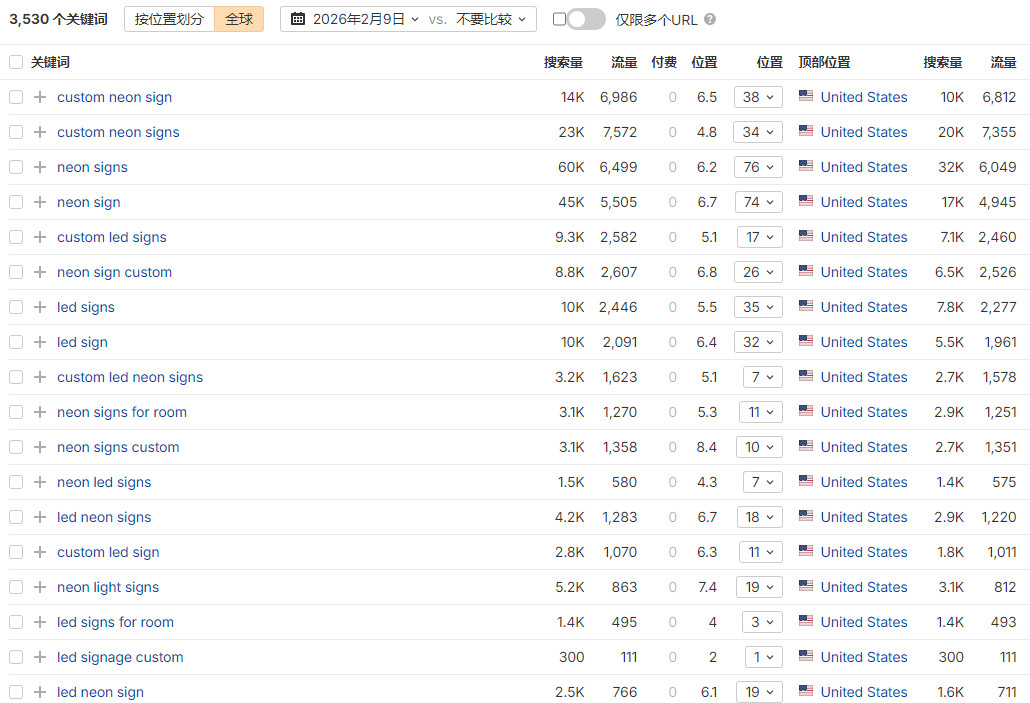Click plus icon beside 'led neon signs'
This screenshot has height=703, width=1030.
tap(40, 517)
